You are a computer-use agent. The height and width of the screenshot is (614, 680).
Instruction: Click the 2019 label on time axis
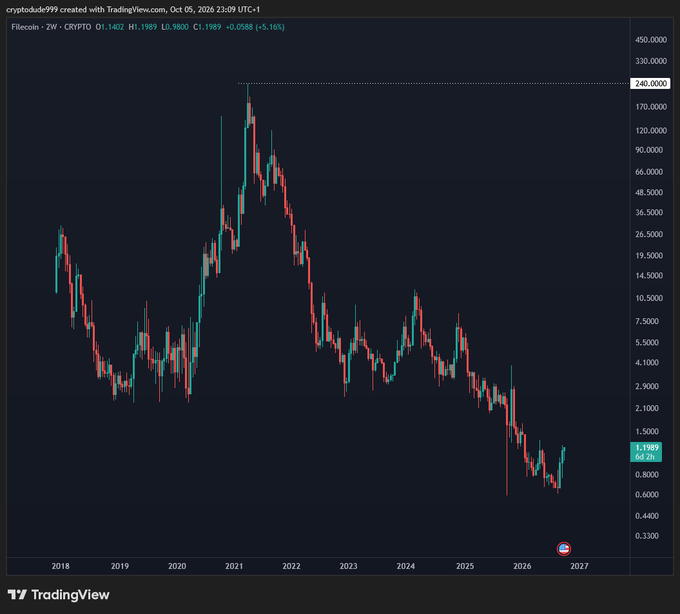click(x=120, y=566)
